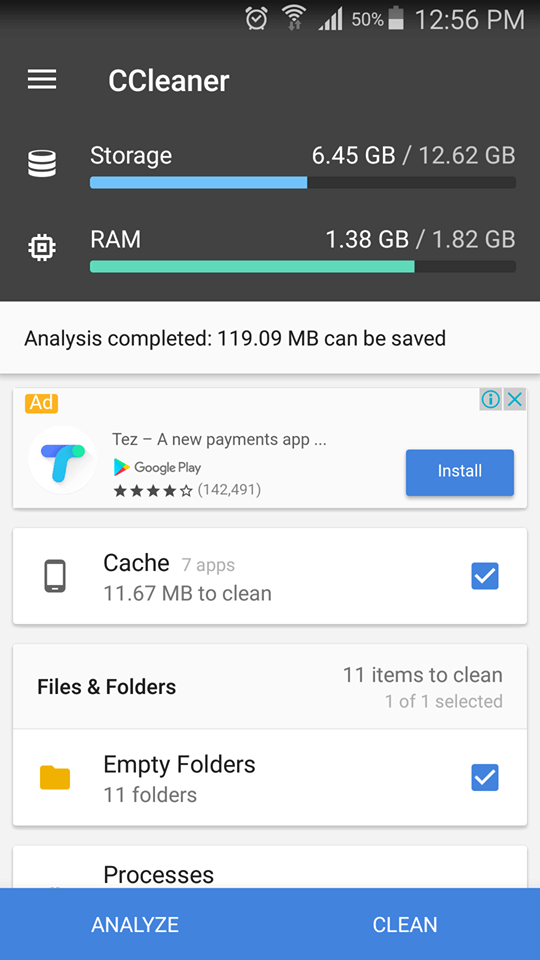Expand the Empty Folders 11 folders row

(269, 778)
